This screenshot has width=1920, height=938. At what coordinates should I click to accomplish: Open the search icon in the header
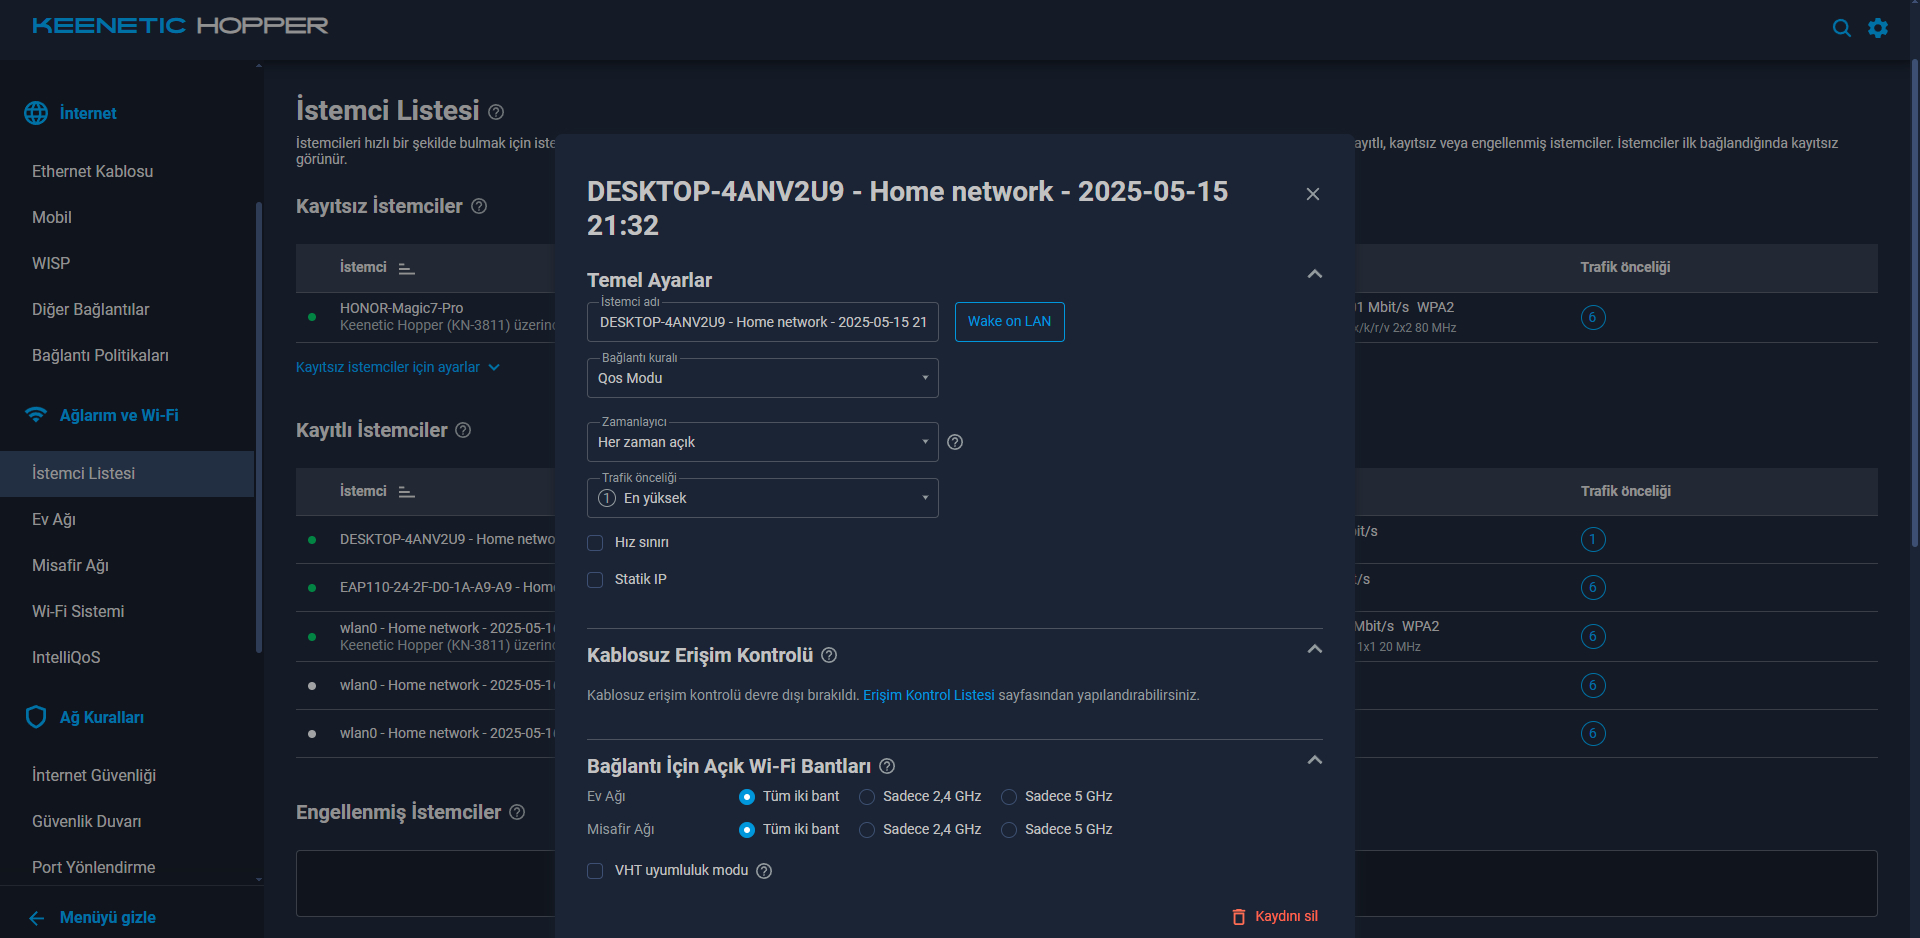[x=1841, y=28]
